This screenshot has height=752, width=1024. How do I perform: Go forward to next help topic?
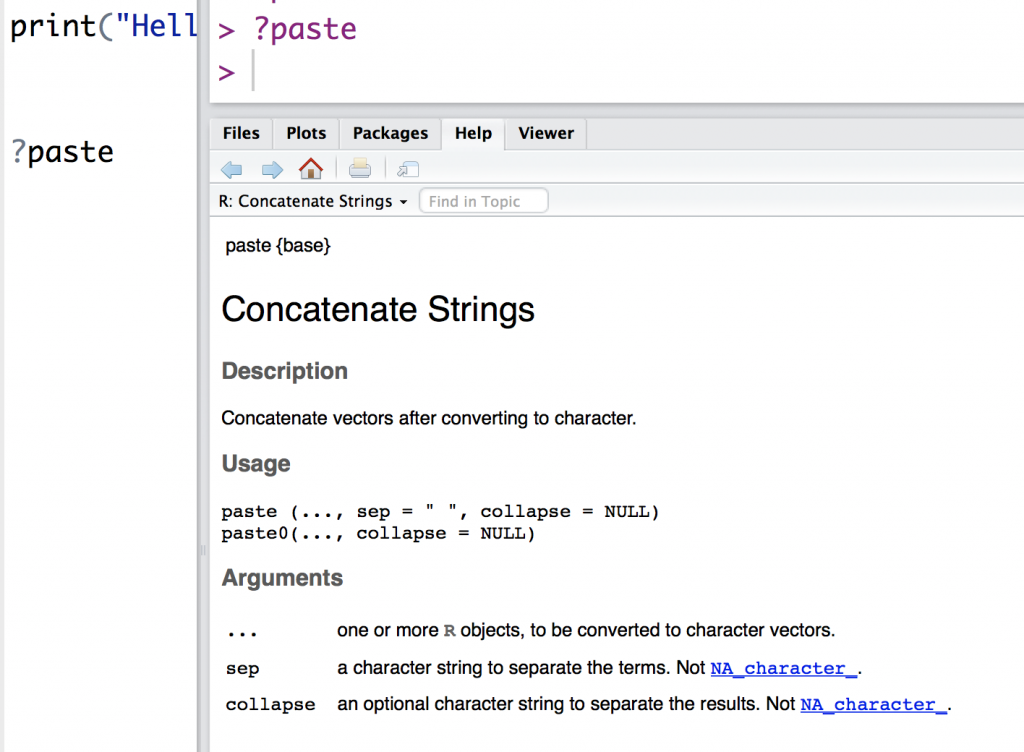(x=271, y=169)
